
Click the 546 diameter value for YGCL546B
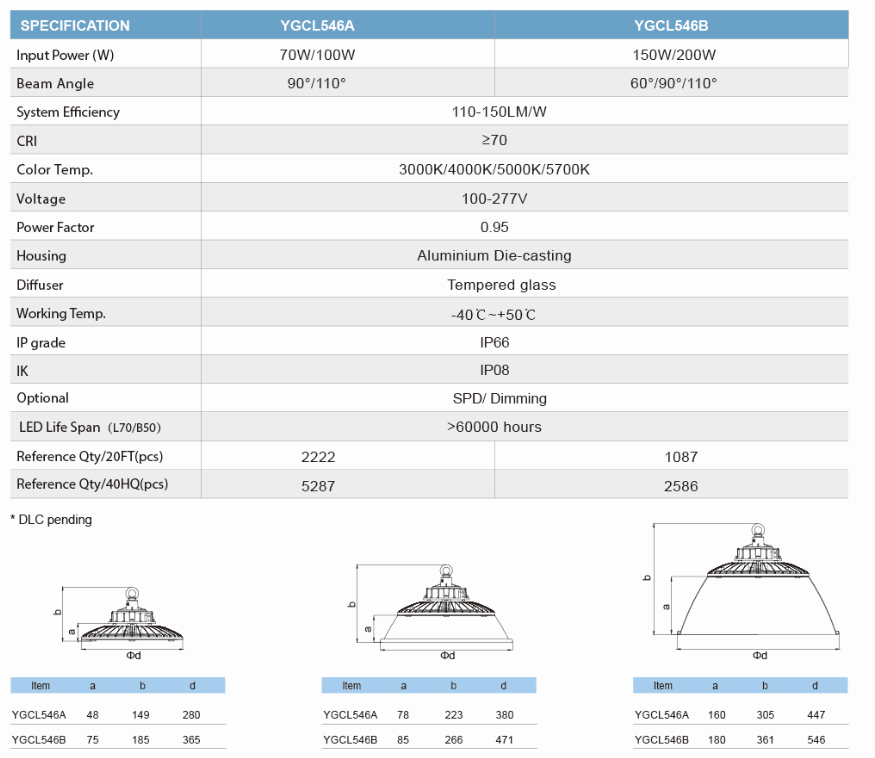click(x=816, y=740)
